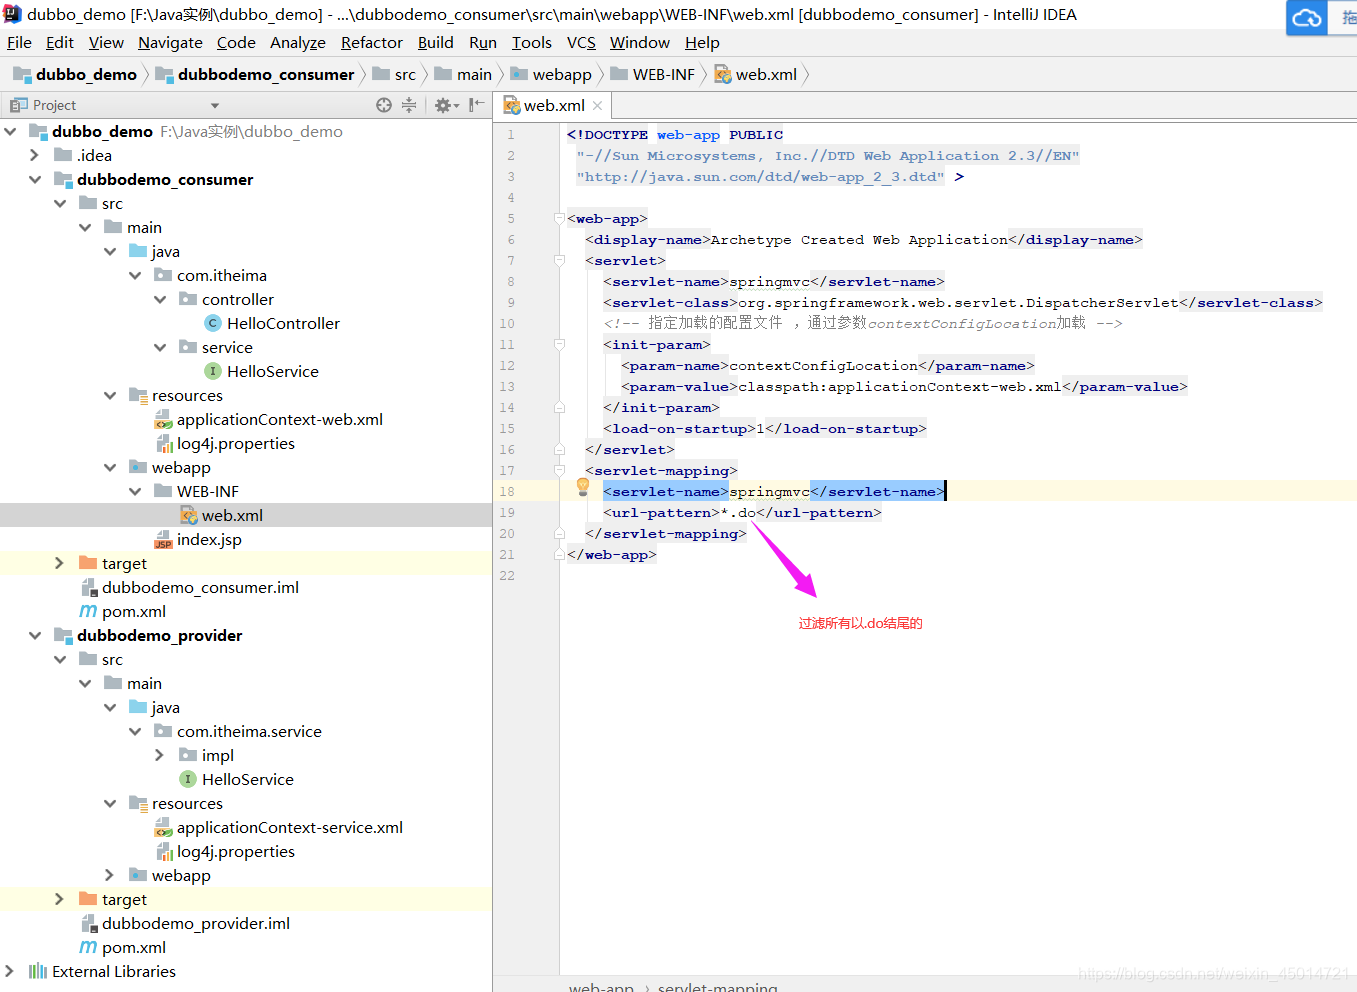Click the web.xml icon in breadcrumb bar

tap(723, 74)
